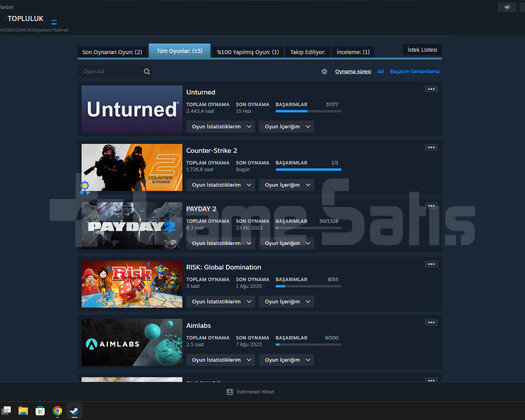Expand PAYDAY 2 Oyun İçeriğim dropdown
Screen dimensions: 525x420
[x=287, y=243]
